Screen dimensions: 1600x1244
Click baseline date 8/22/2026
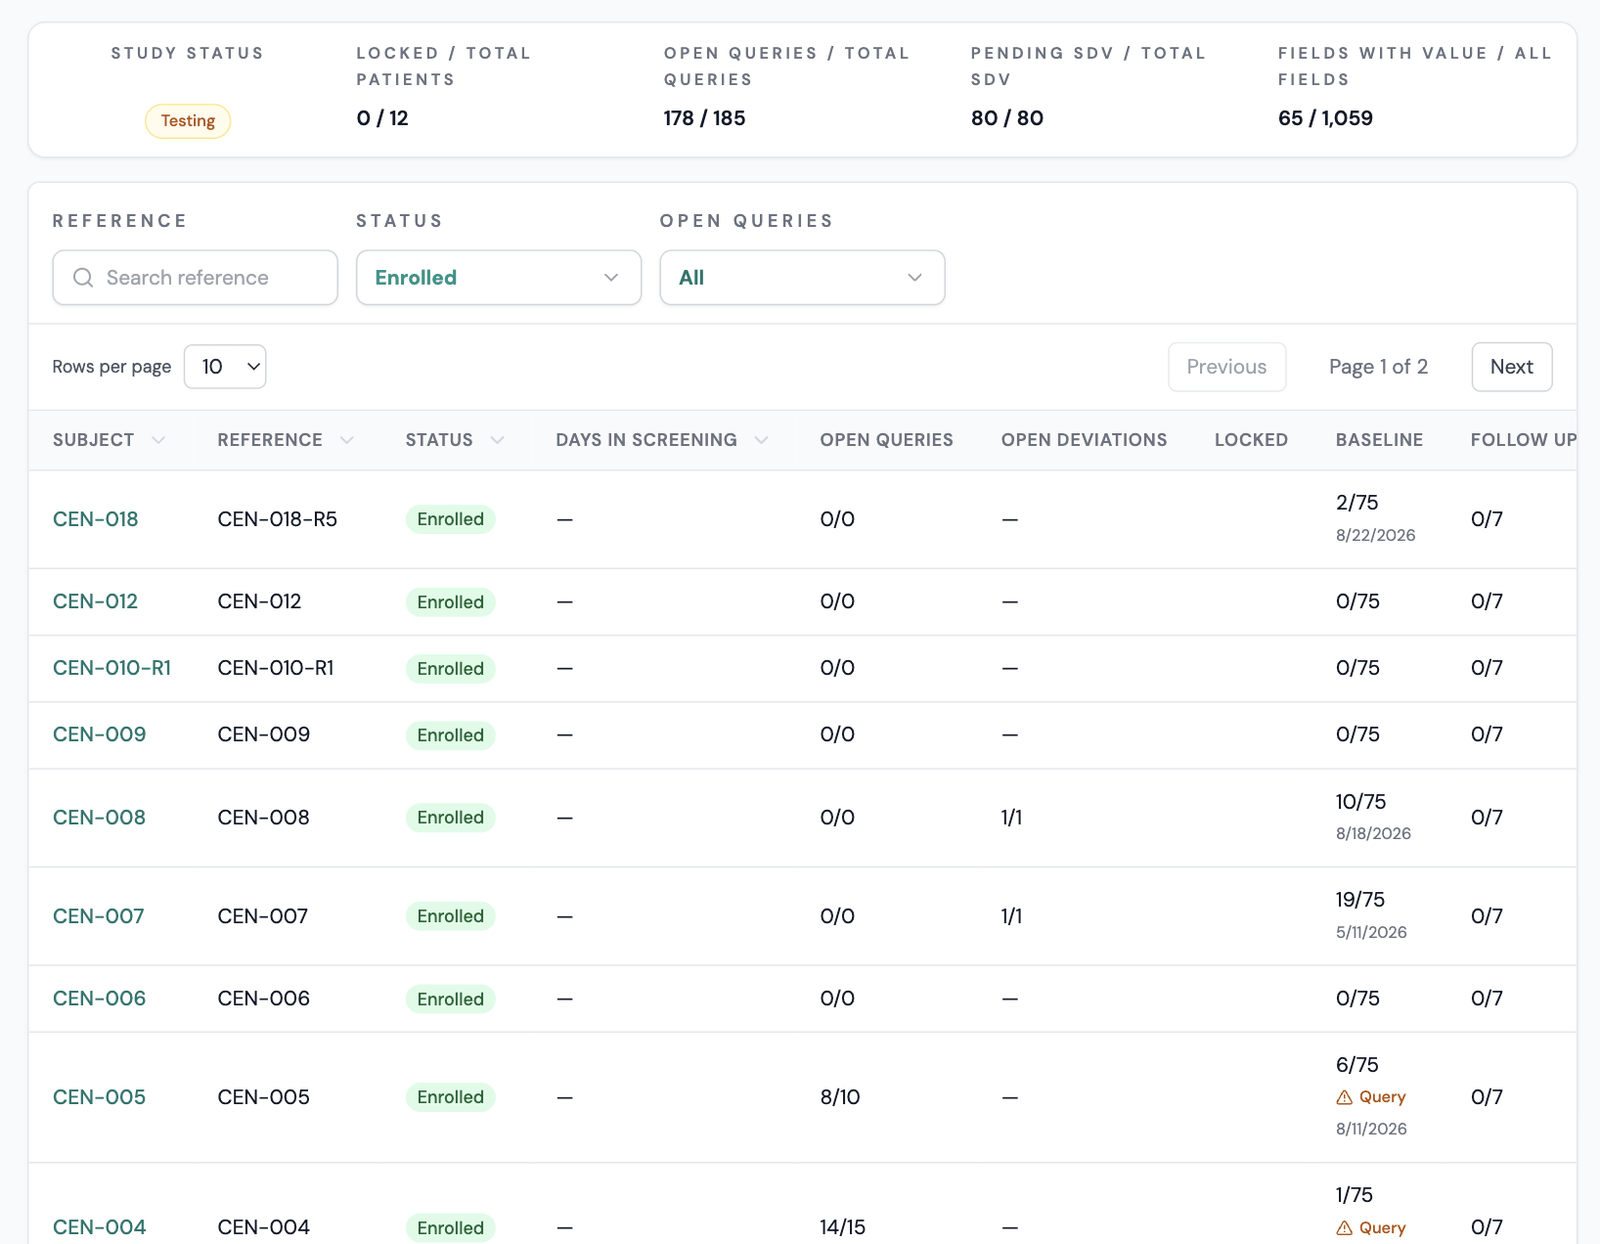(1375, 535)
